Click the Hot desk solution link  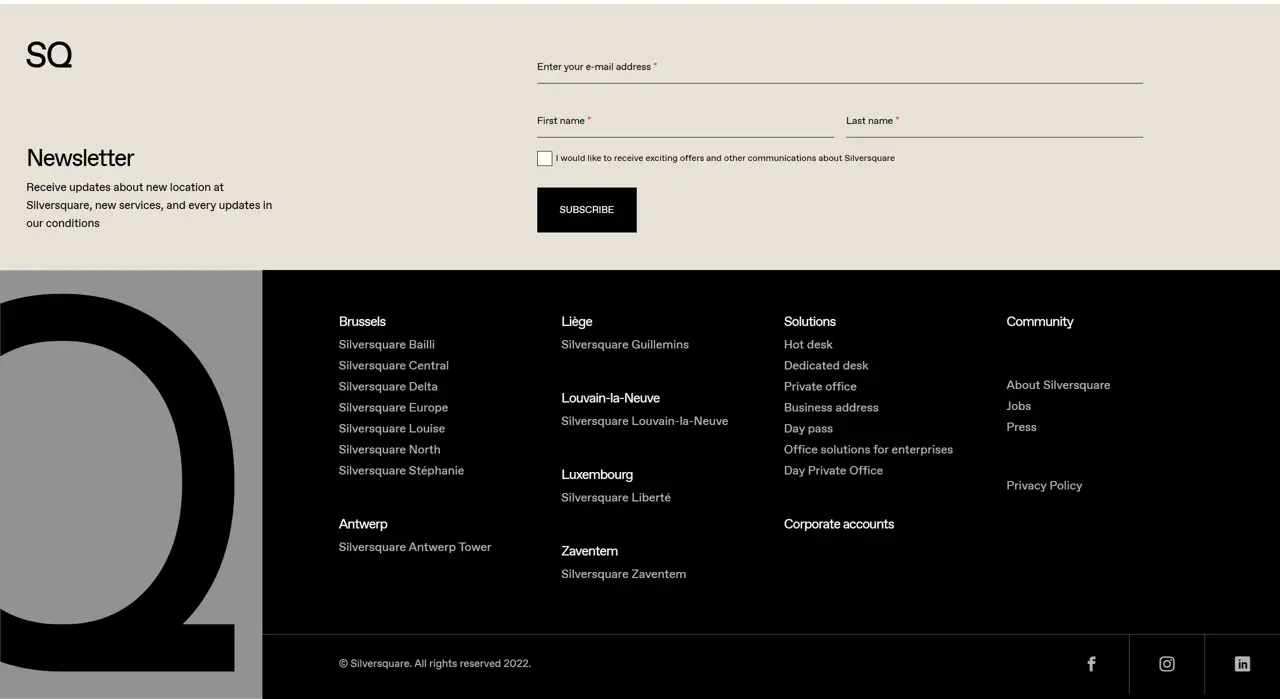[x=807, y=344]
